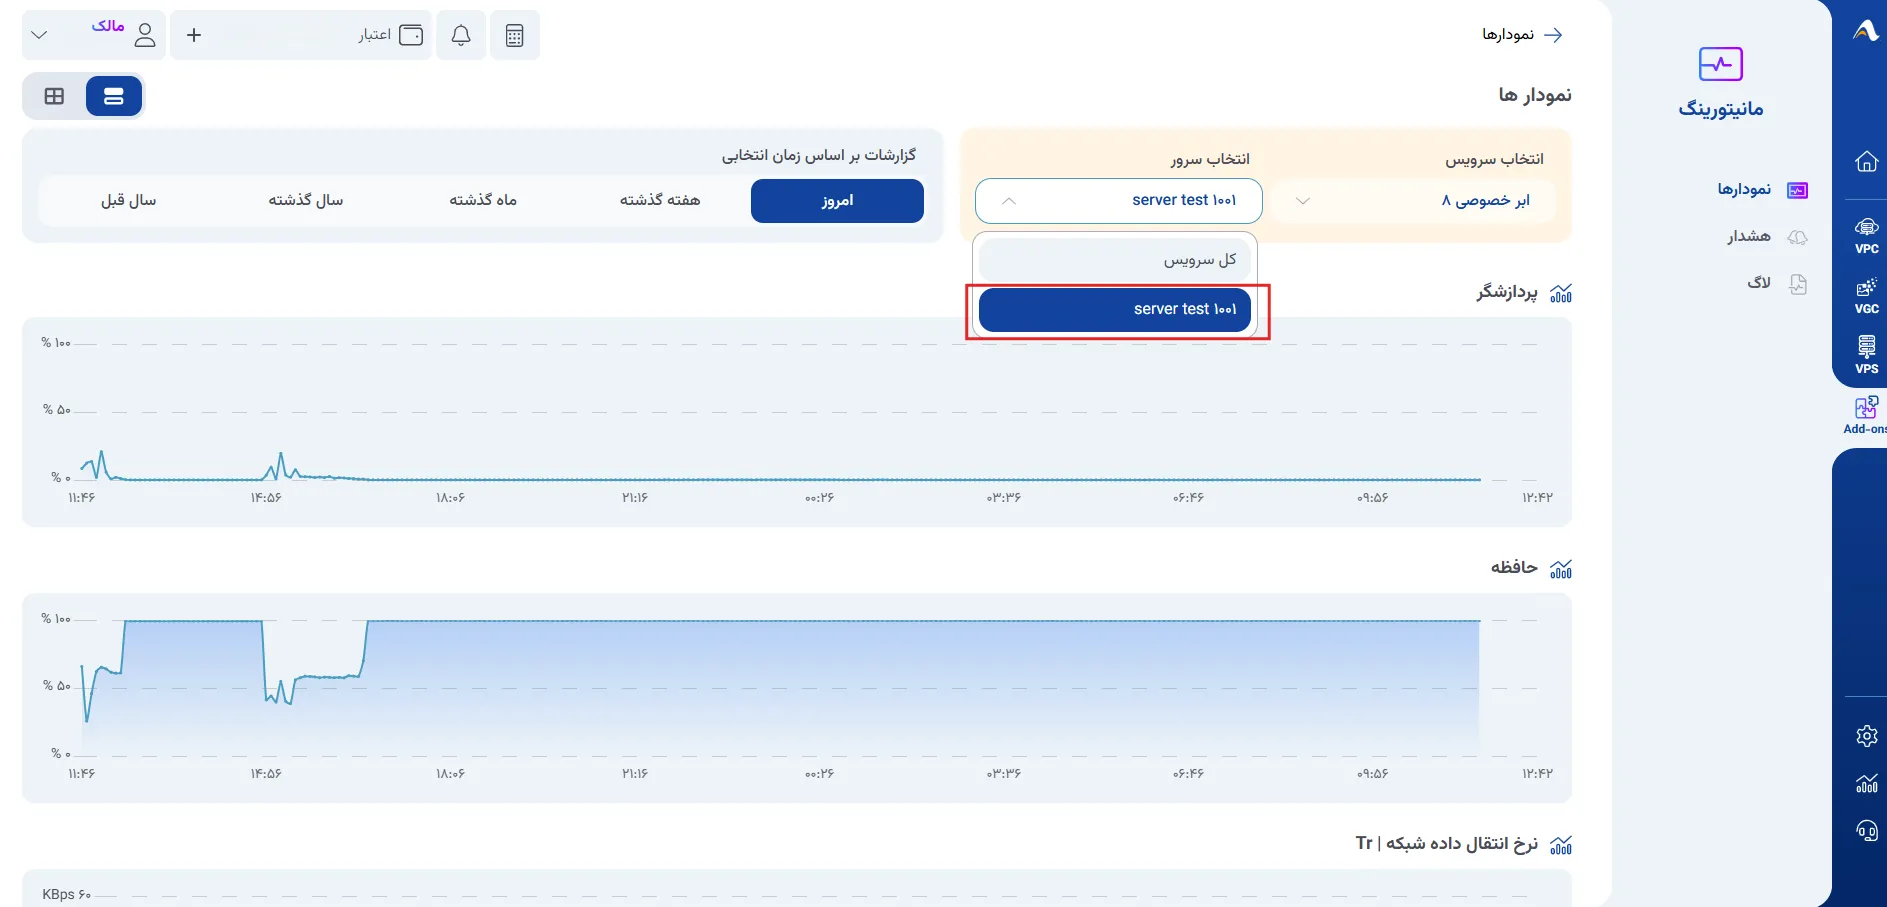Viewport: 1887px width, 907px height.
Task: Open VPS in navigation rail
Action: tap(1866, 356)
